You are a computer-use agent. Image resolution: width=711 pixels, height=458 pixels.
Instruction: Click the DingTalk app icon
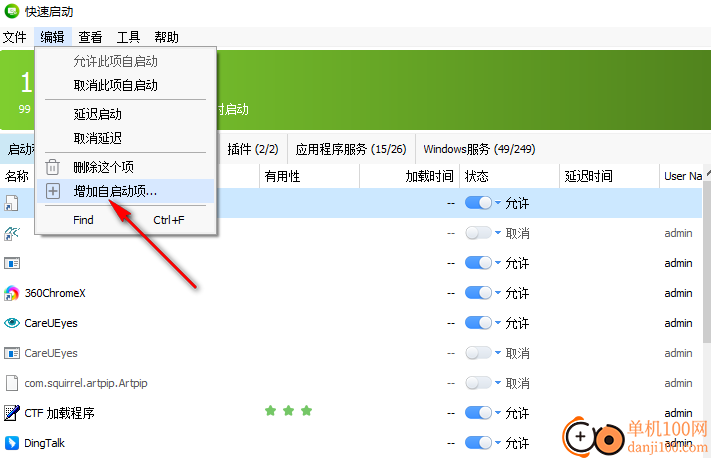[x=12, y=443]
